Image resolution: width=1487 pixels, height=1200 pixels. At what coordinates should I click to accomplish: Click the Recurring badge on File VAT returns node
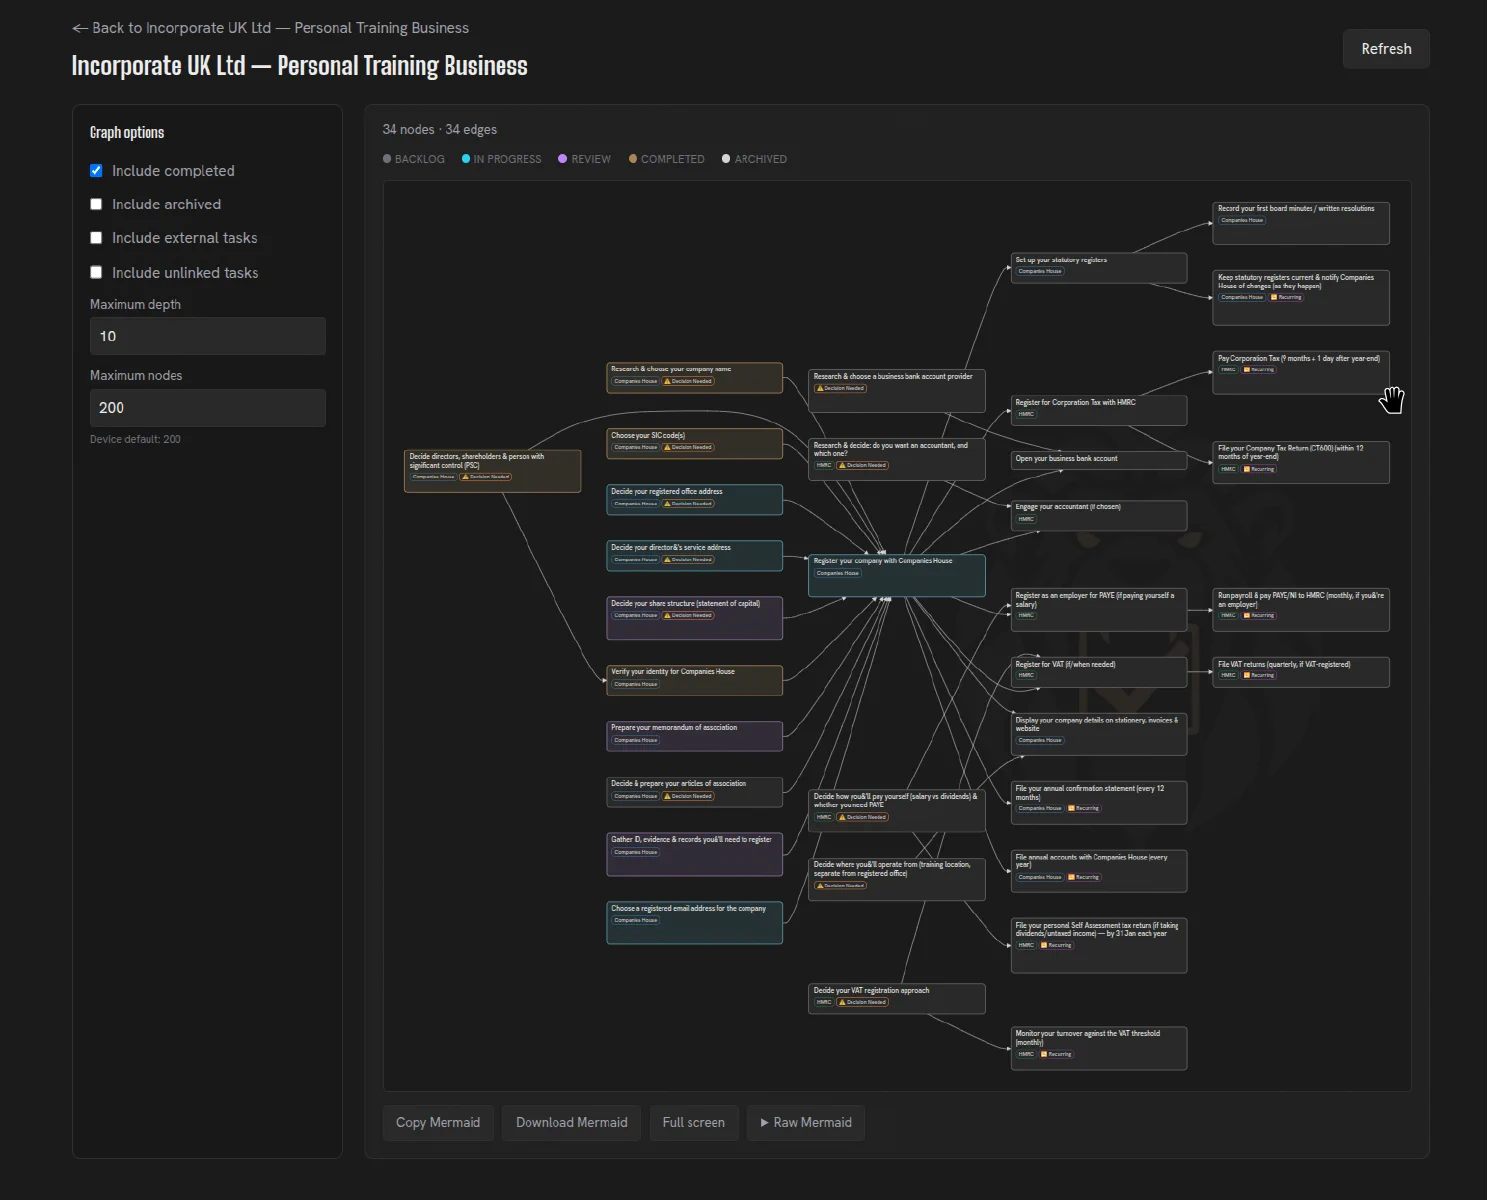click(x=1258, y=675)
